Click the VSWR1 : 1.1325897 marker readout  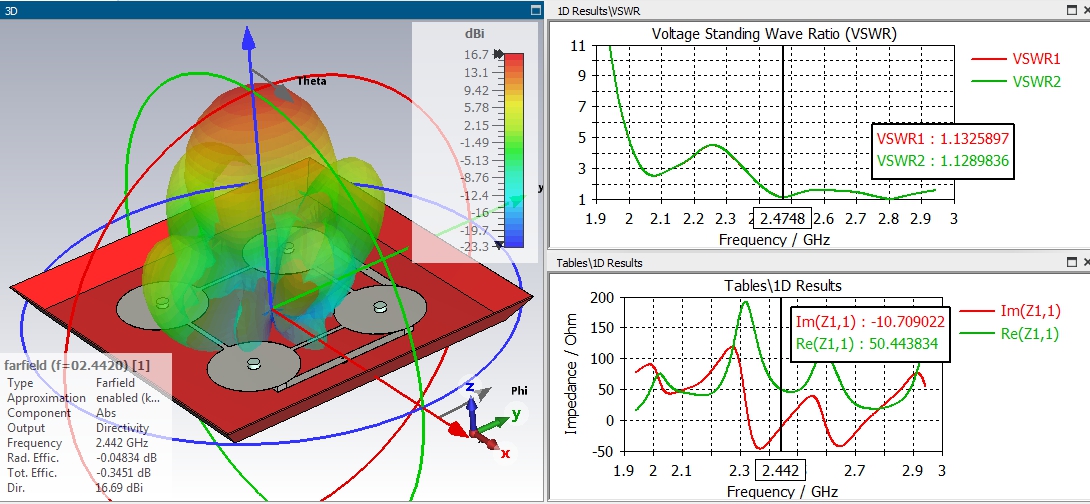(x=943, y=137)
